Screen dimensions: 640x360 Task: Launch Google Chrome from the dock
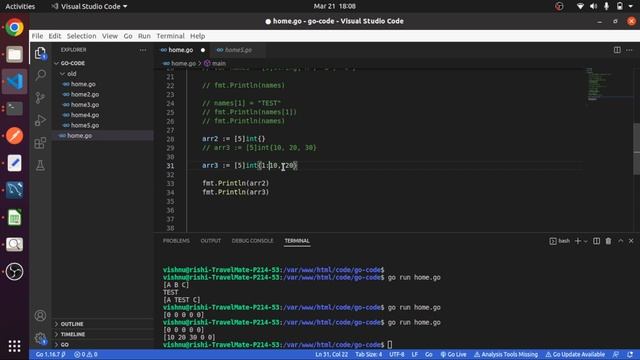14,27
